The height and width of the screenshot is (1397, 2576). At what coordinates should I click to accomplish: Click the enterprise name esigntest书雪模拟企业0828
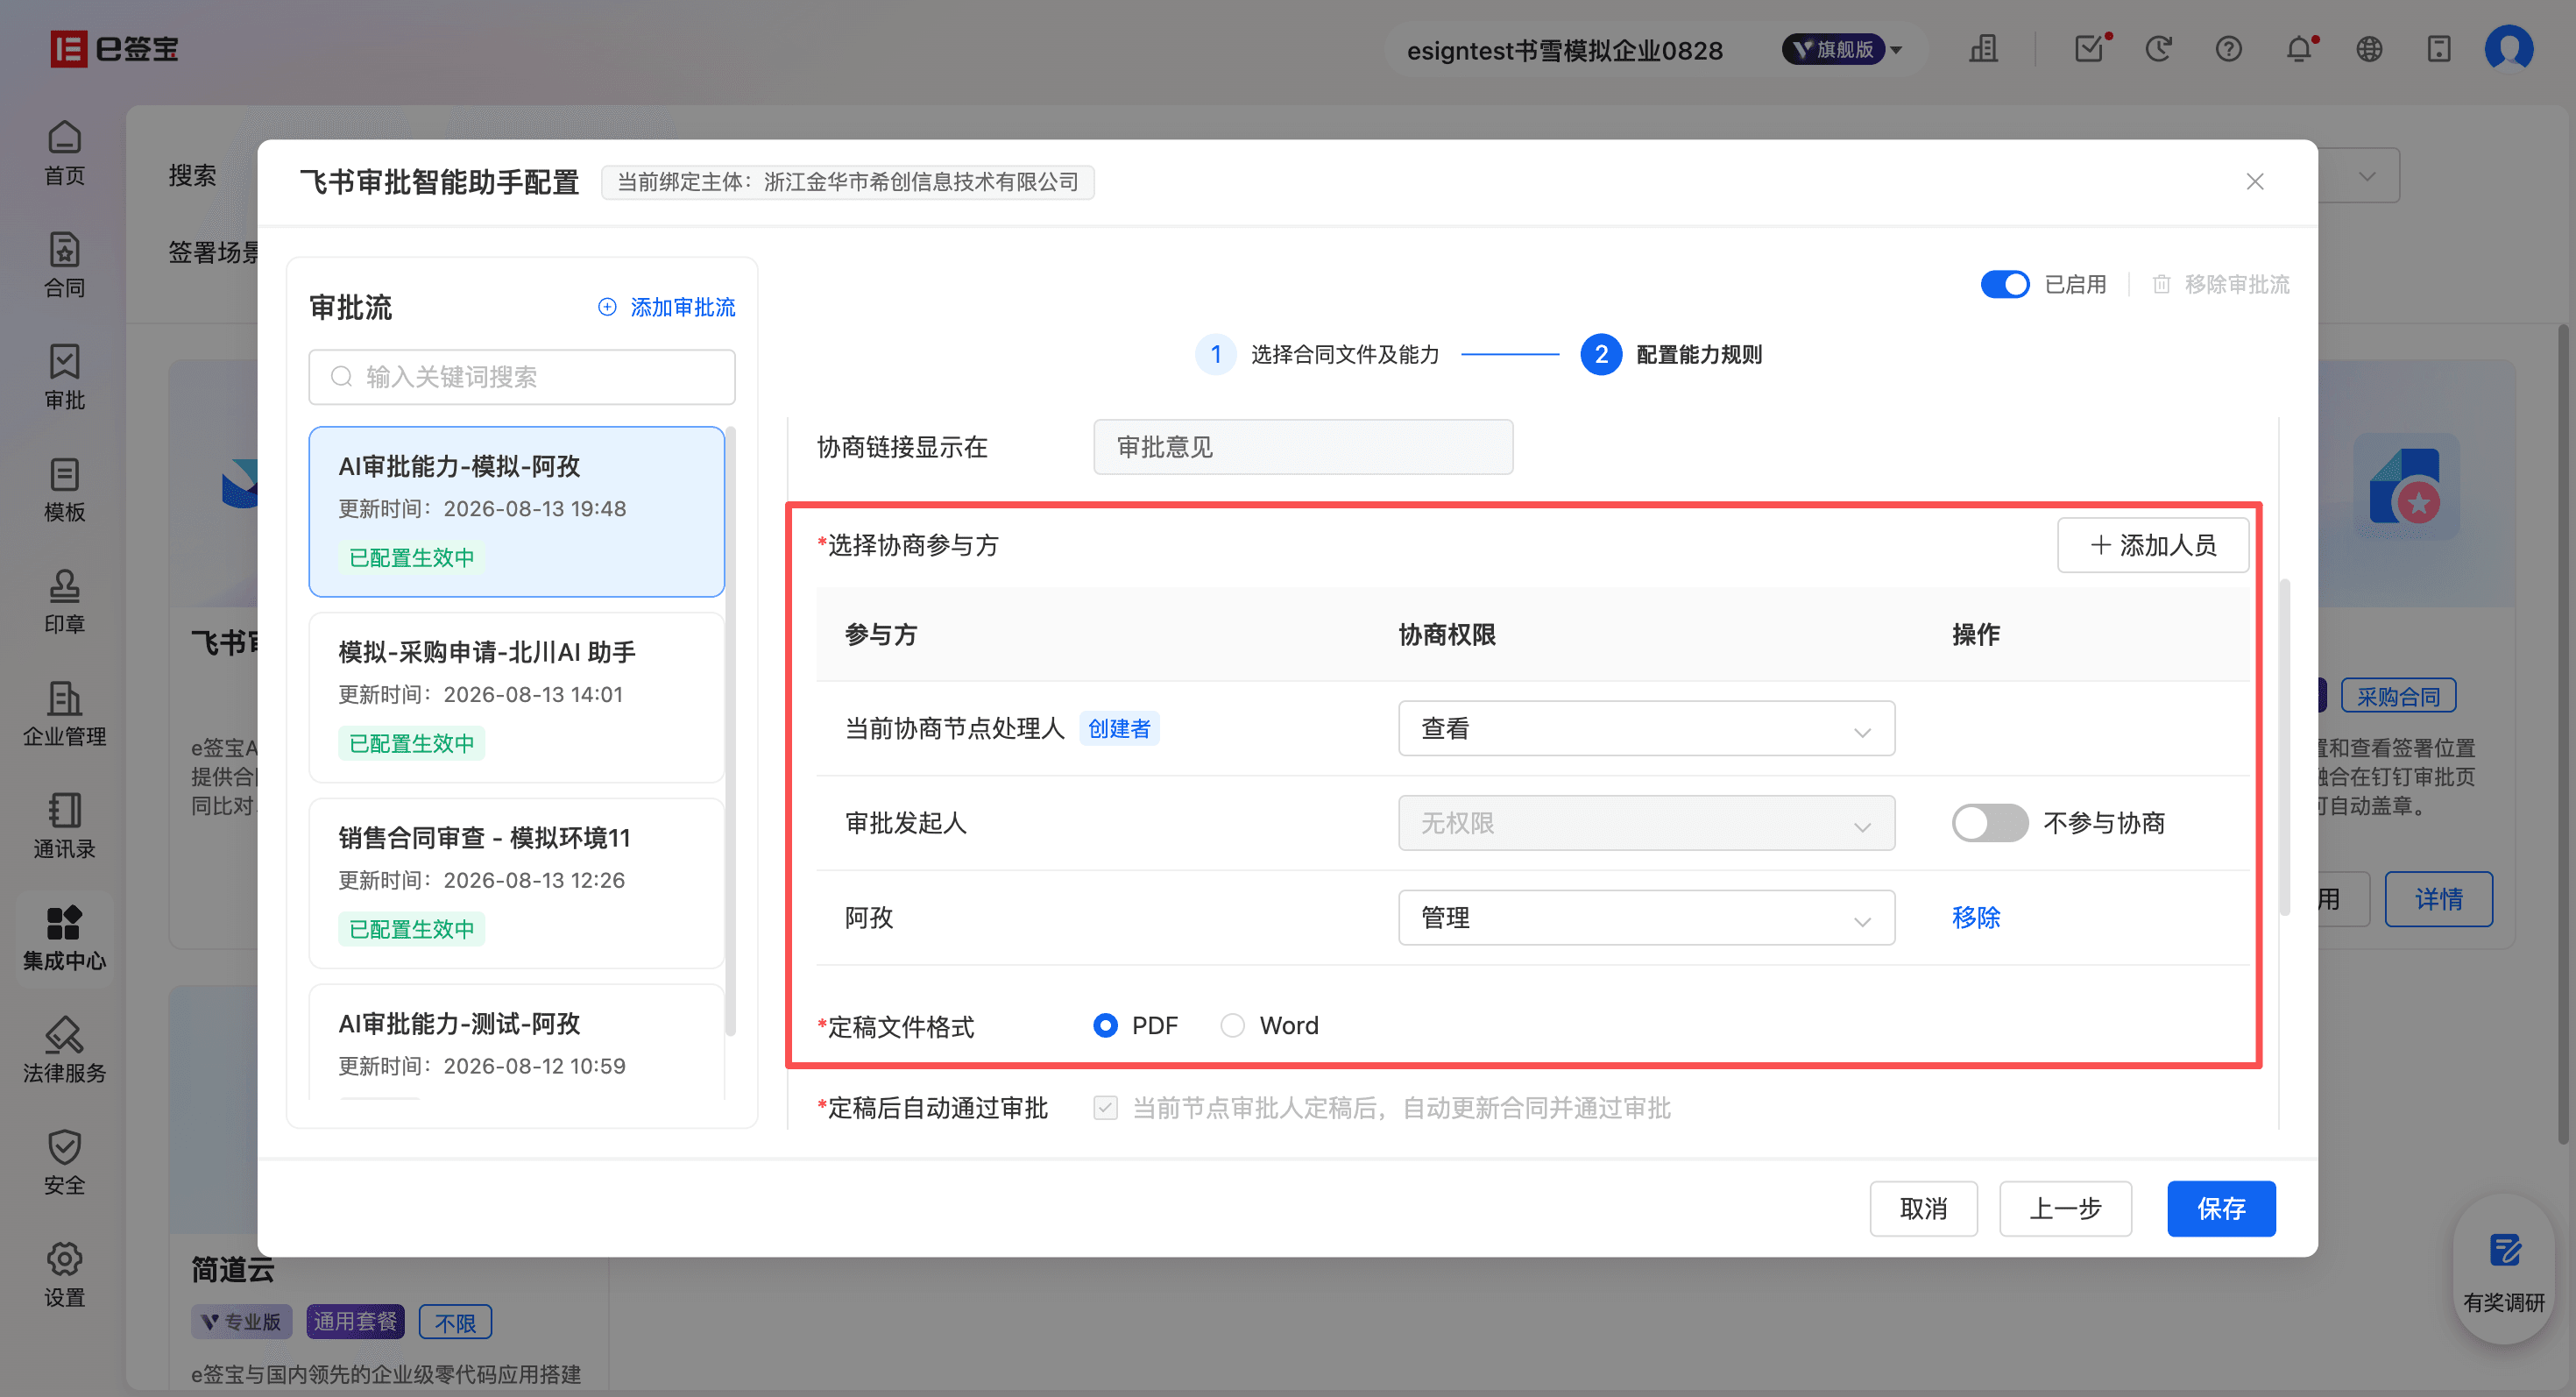(x=1564, y=50)
